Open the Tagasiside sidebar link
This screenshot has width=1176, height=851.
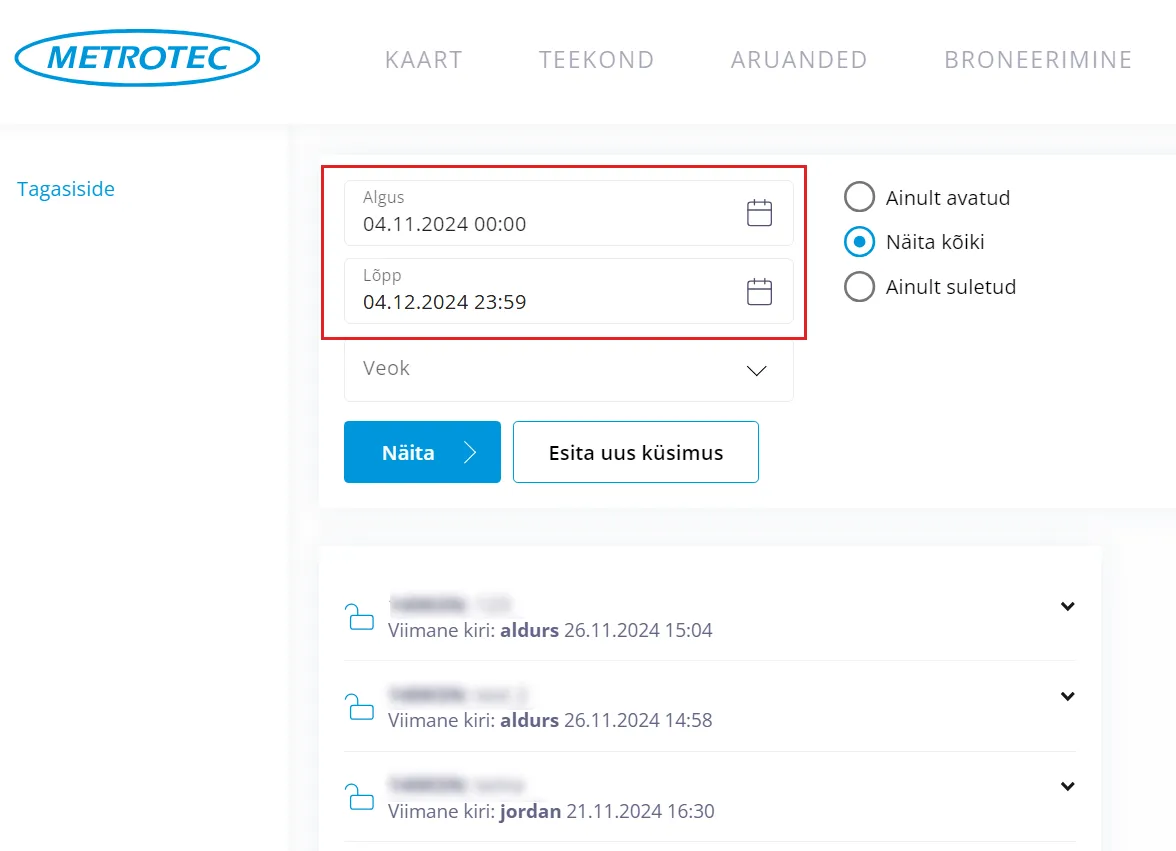(x=66, y=189)
